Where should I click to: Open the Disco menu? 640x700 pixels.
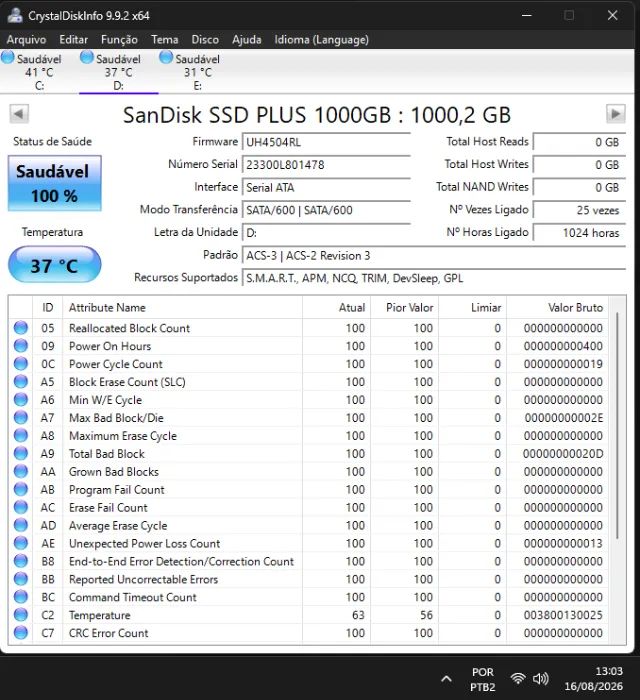point(205,40)
